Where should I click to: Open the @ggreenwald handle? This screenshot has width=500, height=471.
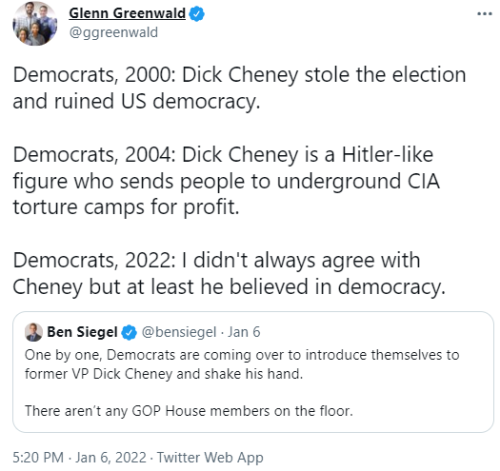tap(113, 33)
